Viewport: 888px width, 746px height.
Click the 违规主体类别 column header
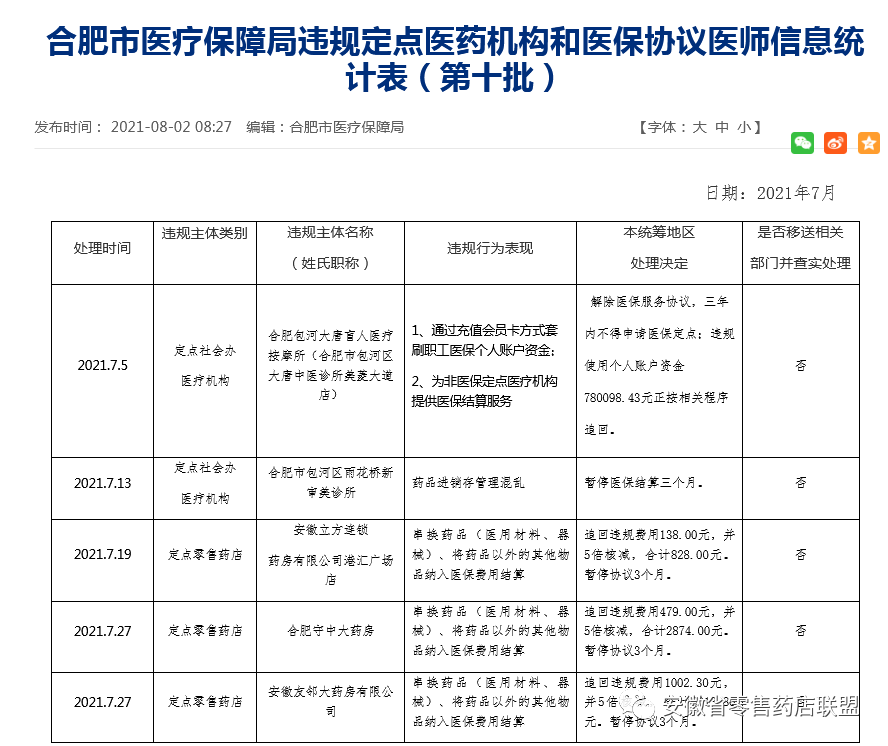tap(204, 233)
